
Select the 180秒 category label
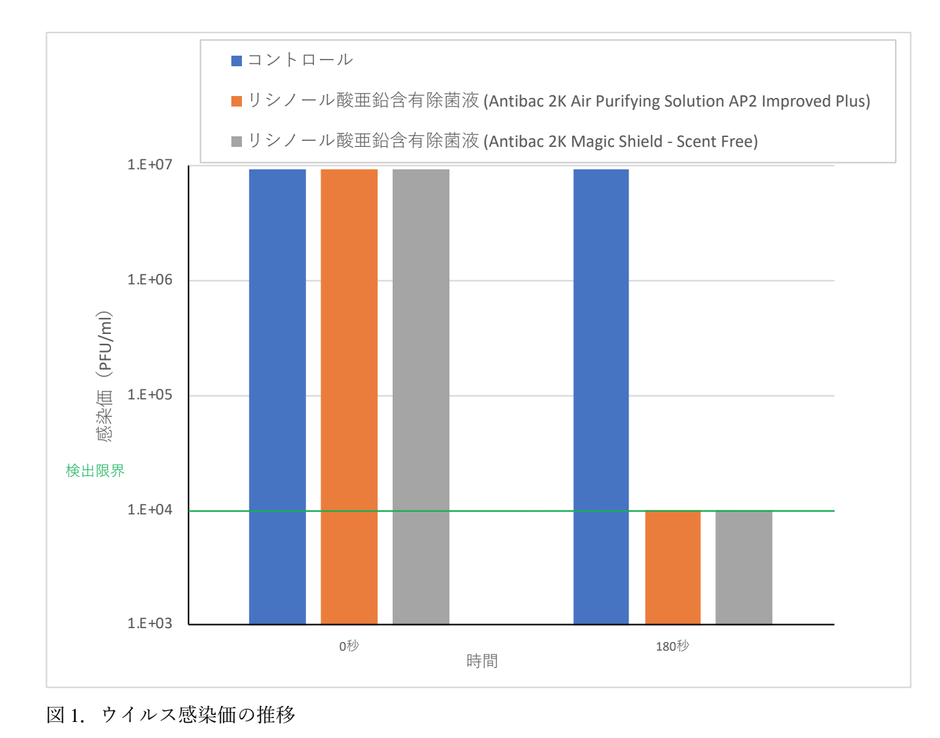click(x=673, y=646)
